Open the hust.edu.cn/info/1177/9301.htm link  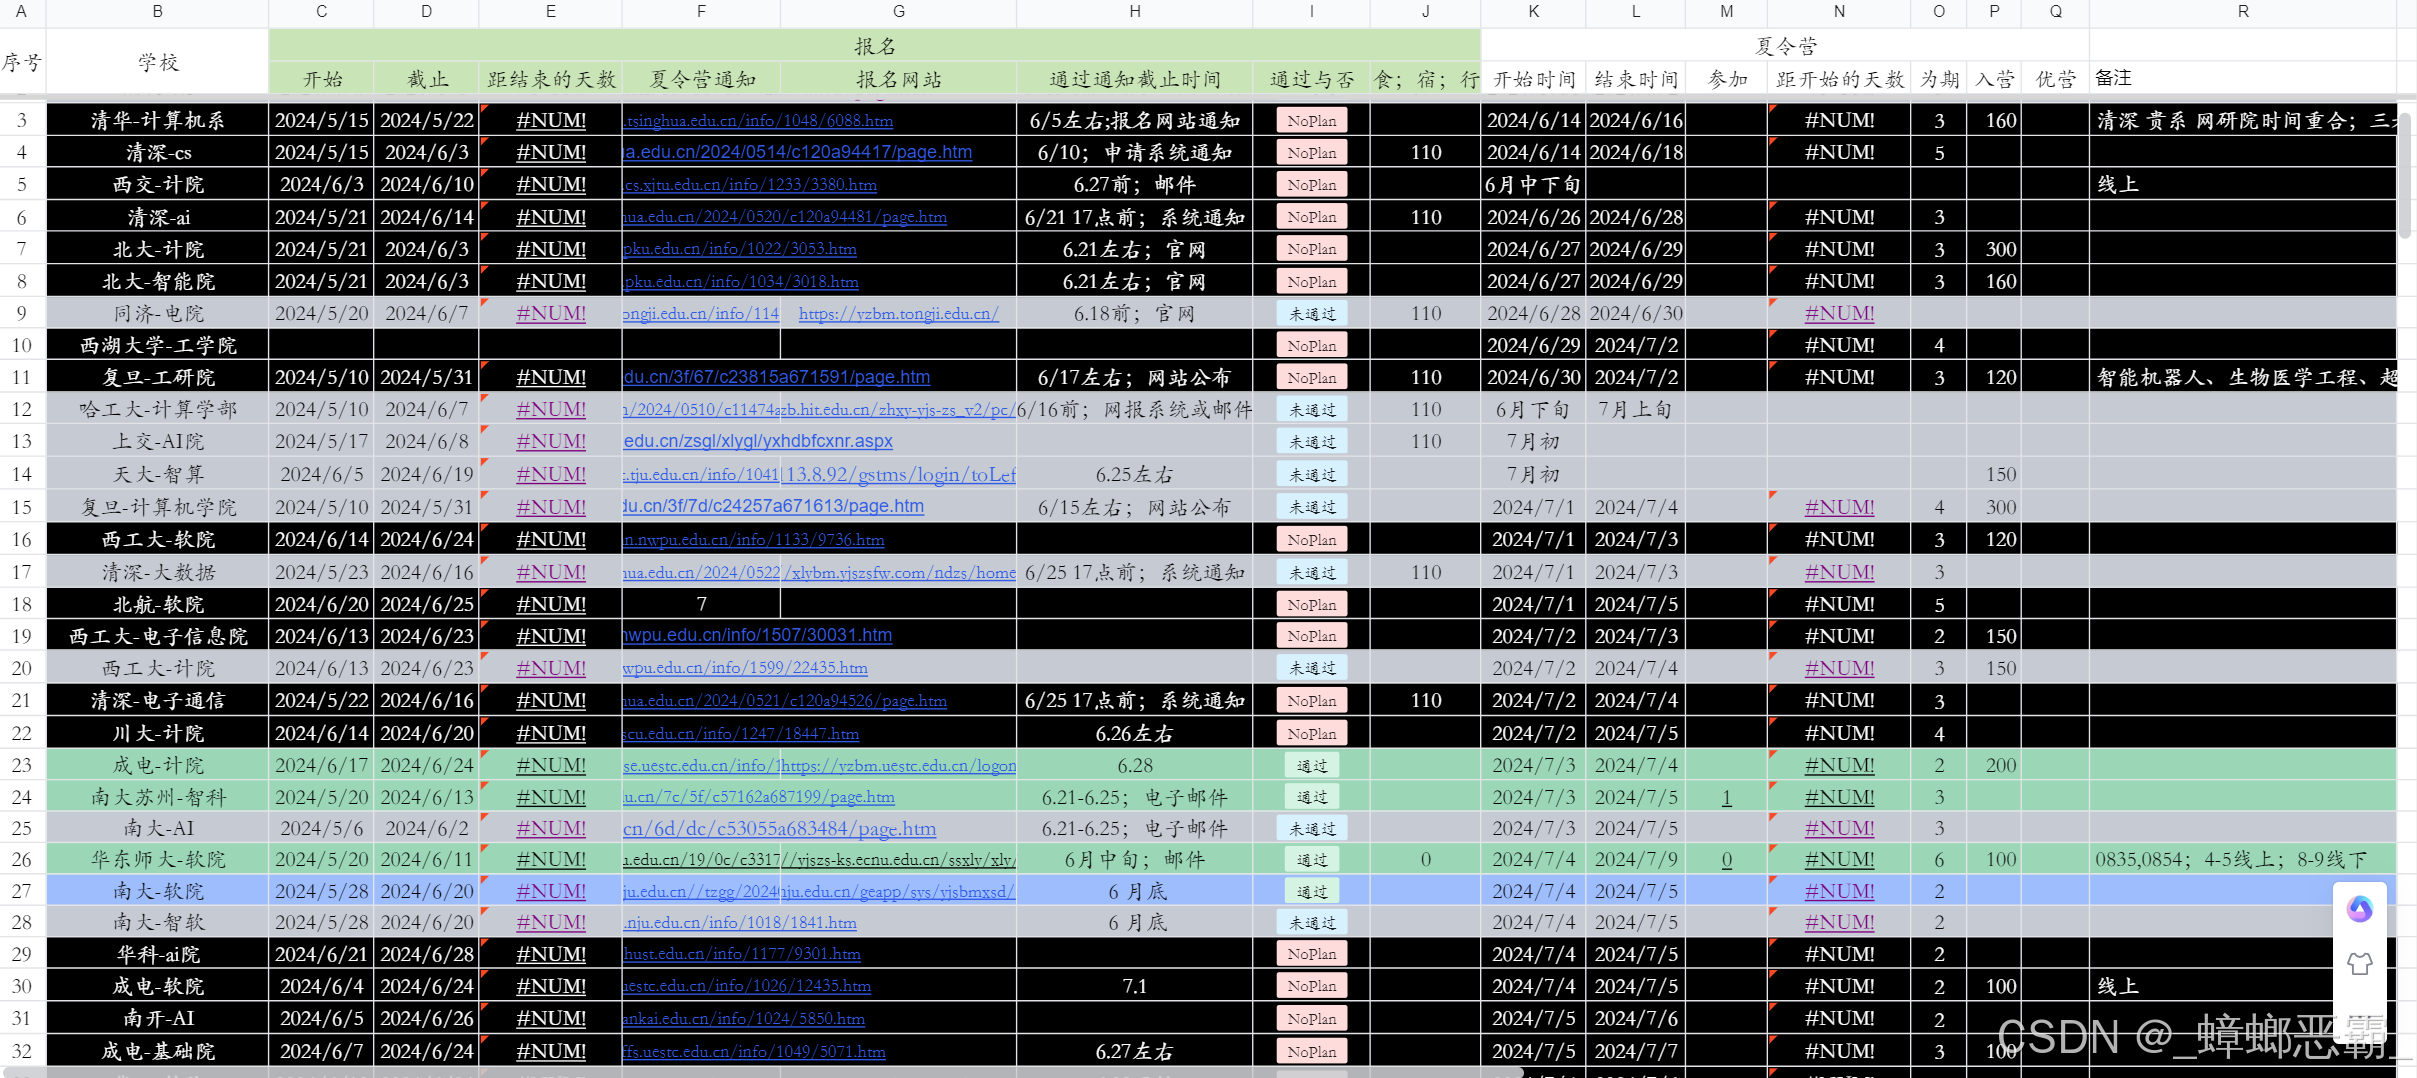point(742,954)
